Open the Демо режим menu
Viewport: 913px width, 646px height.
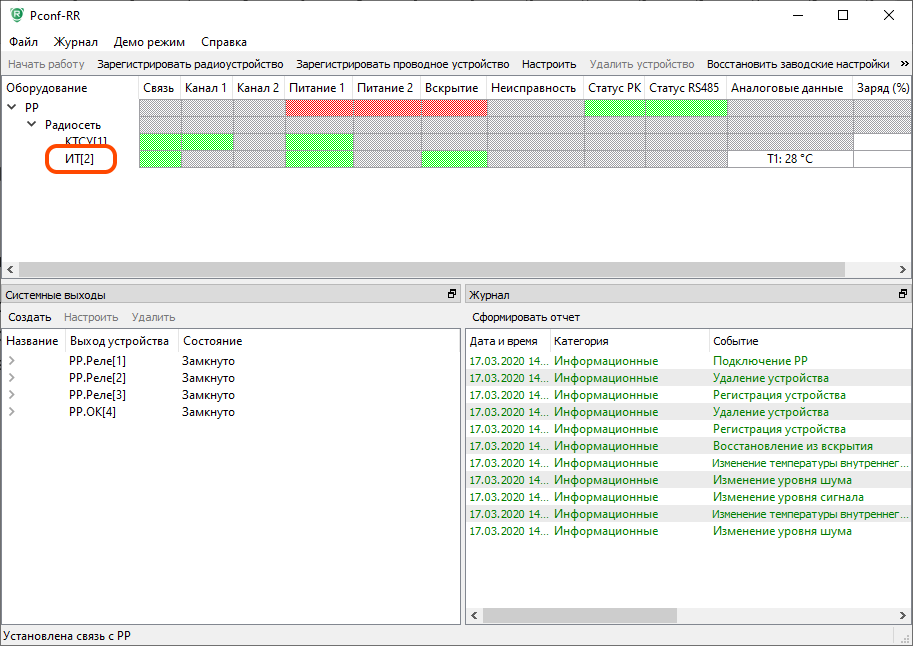(x=149, y=42)
